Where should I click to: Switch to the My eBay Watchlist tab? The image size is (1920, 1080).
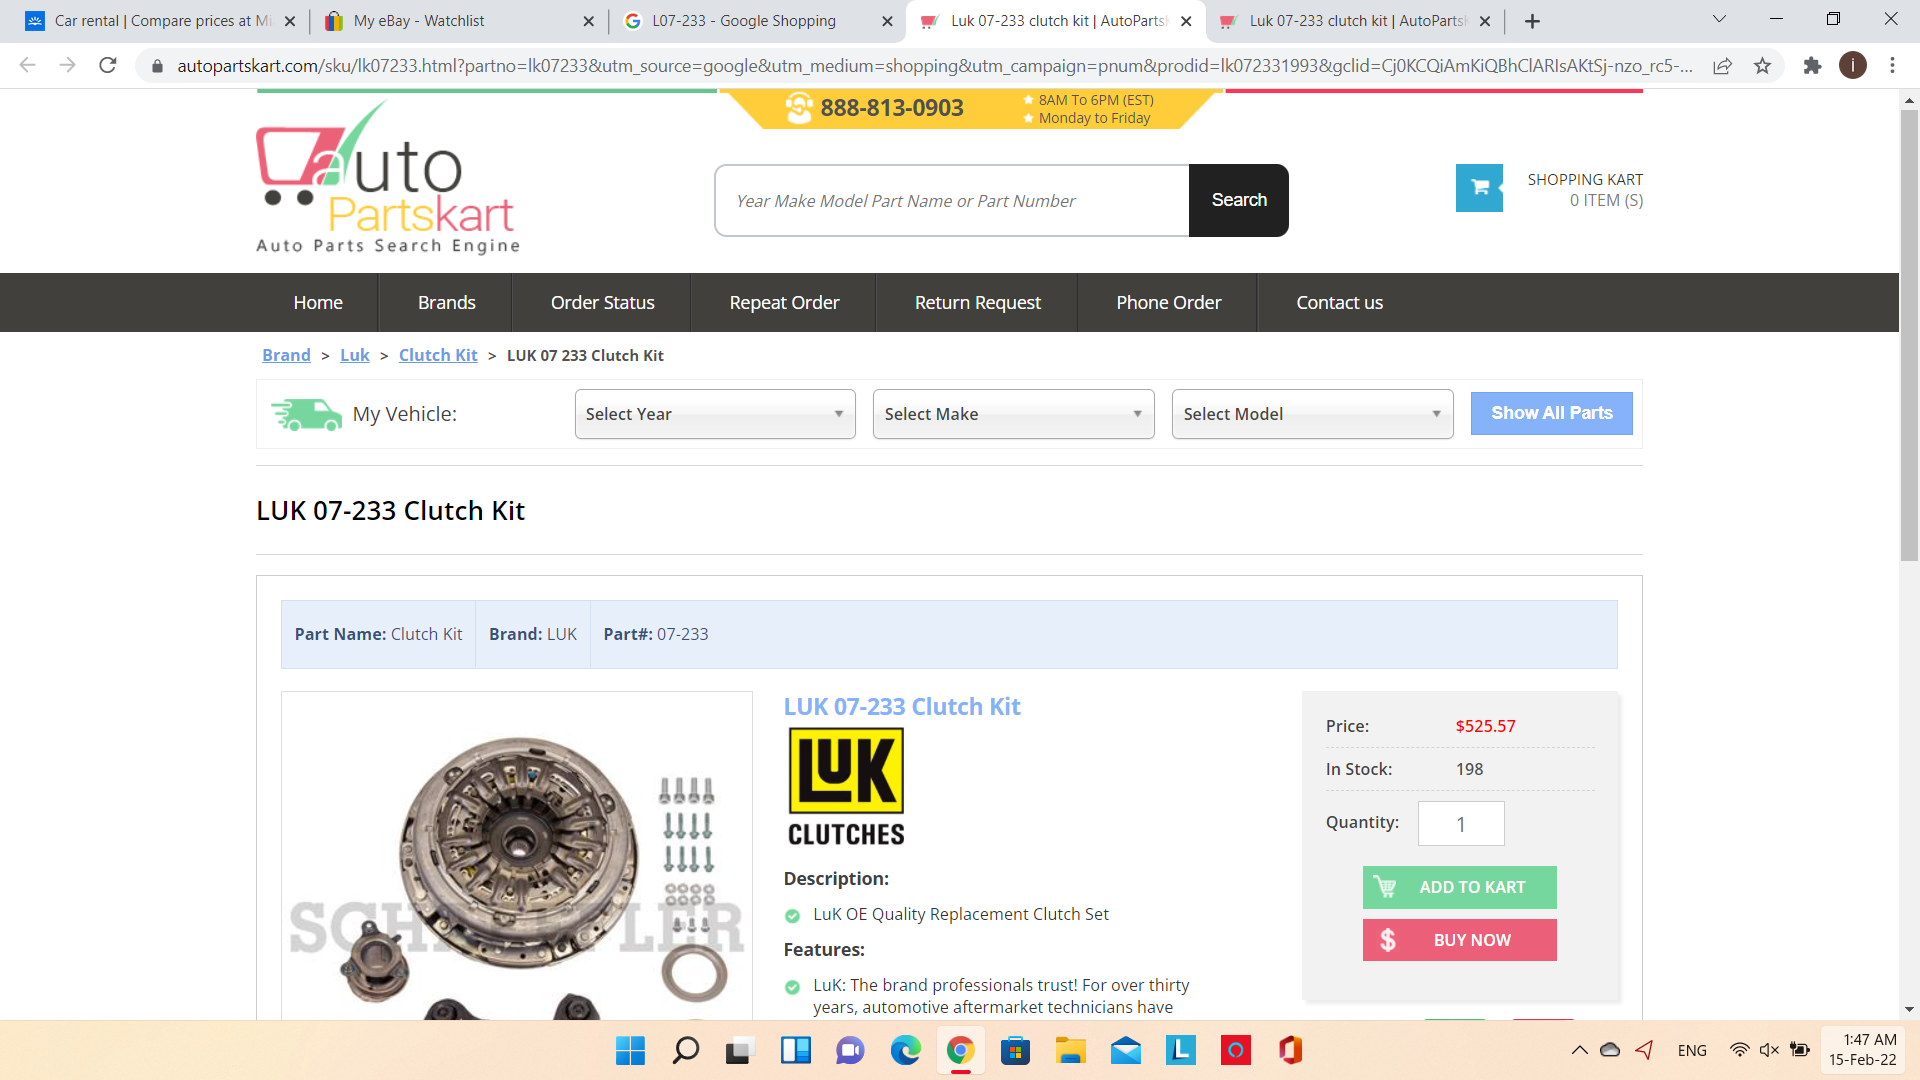coord(419,21)
